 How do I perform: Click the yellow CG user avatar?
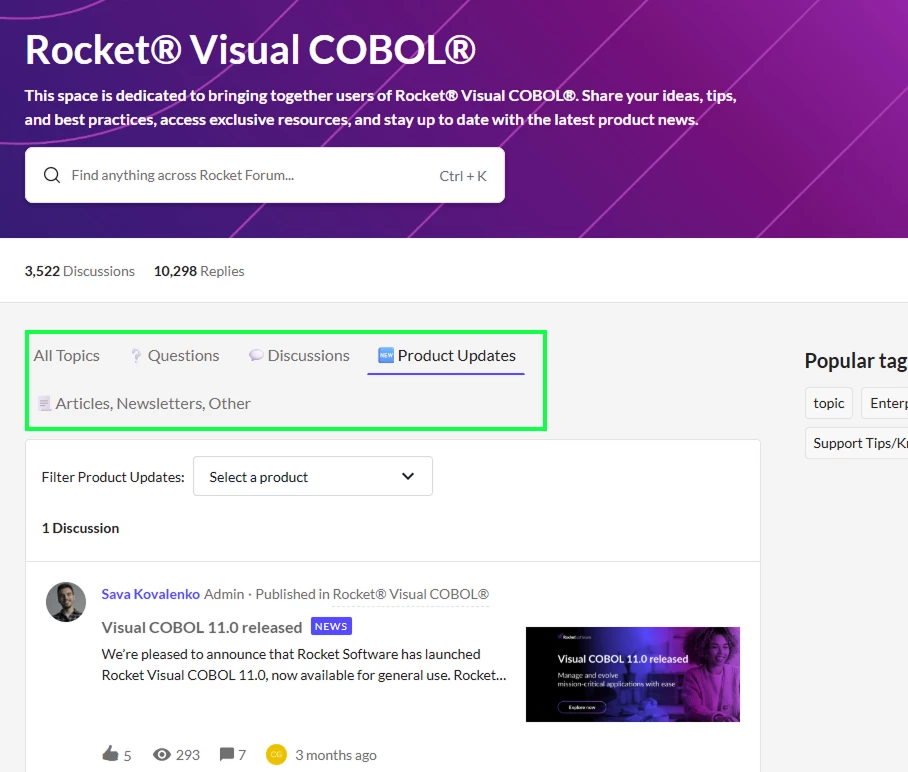click(x=276, y=755)
